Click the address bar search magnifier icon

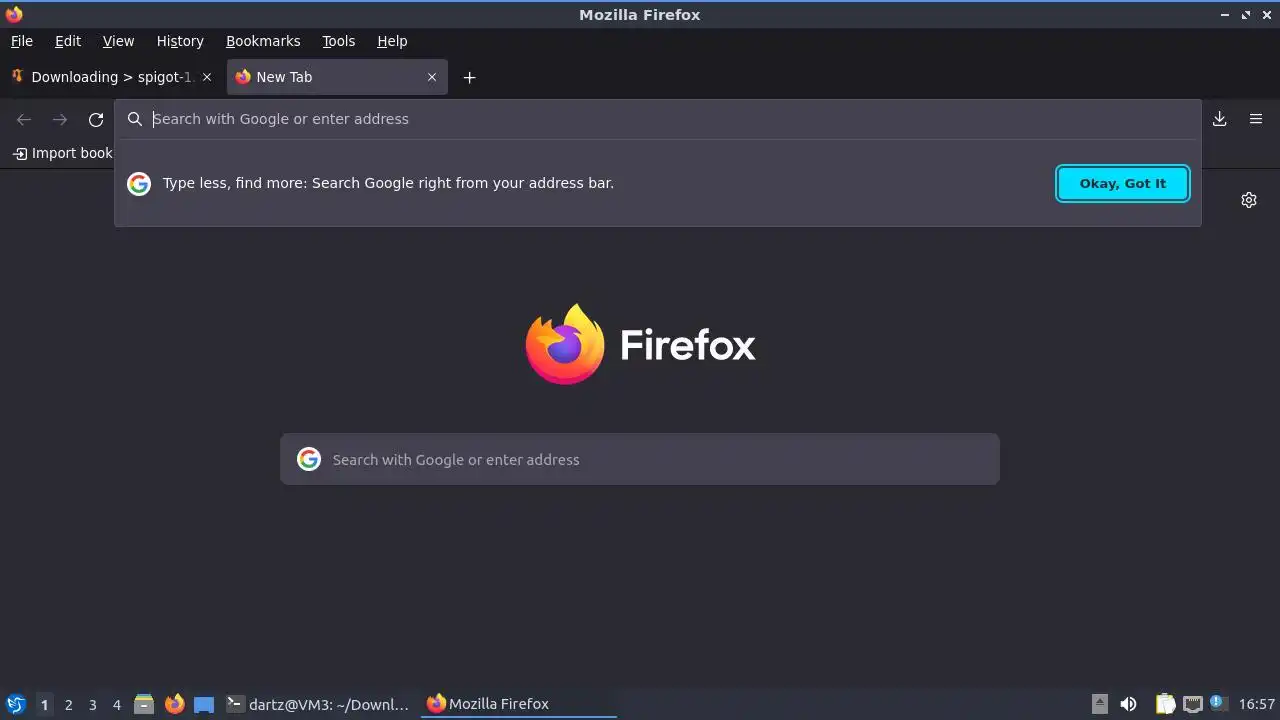[135, 119]
